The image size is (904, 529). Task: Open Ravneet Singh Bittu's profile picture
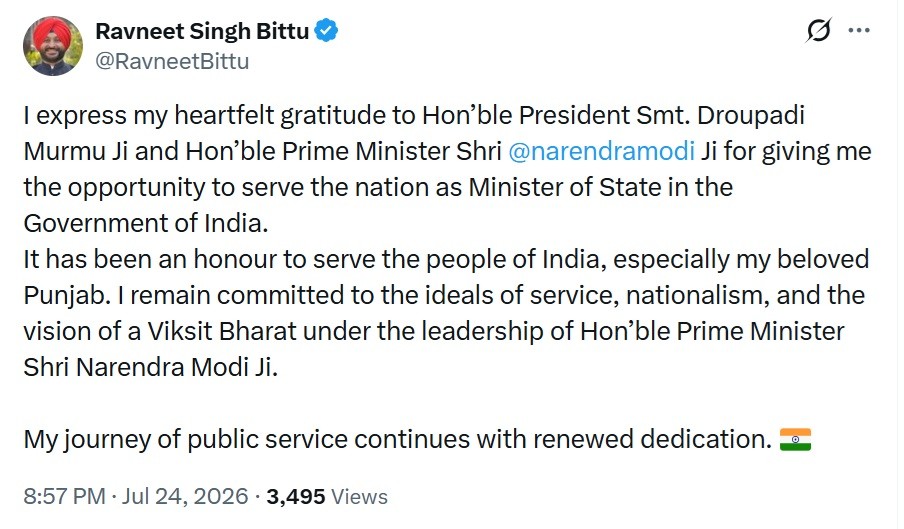point(52,46)
